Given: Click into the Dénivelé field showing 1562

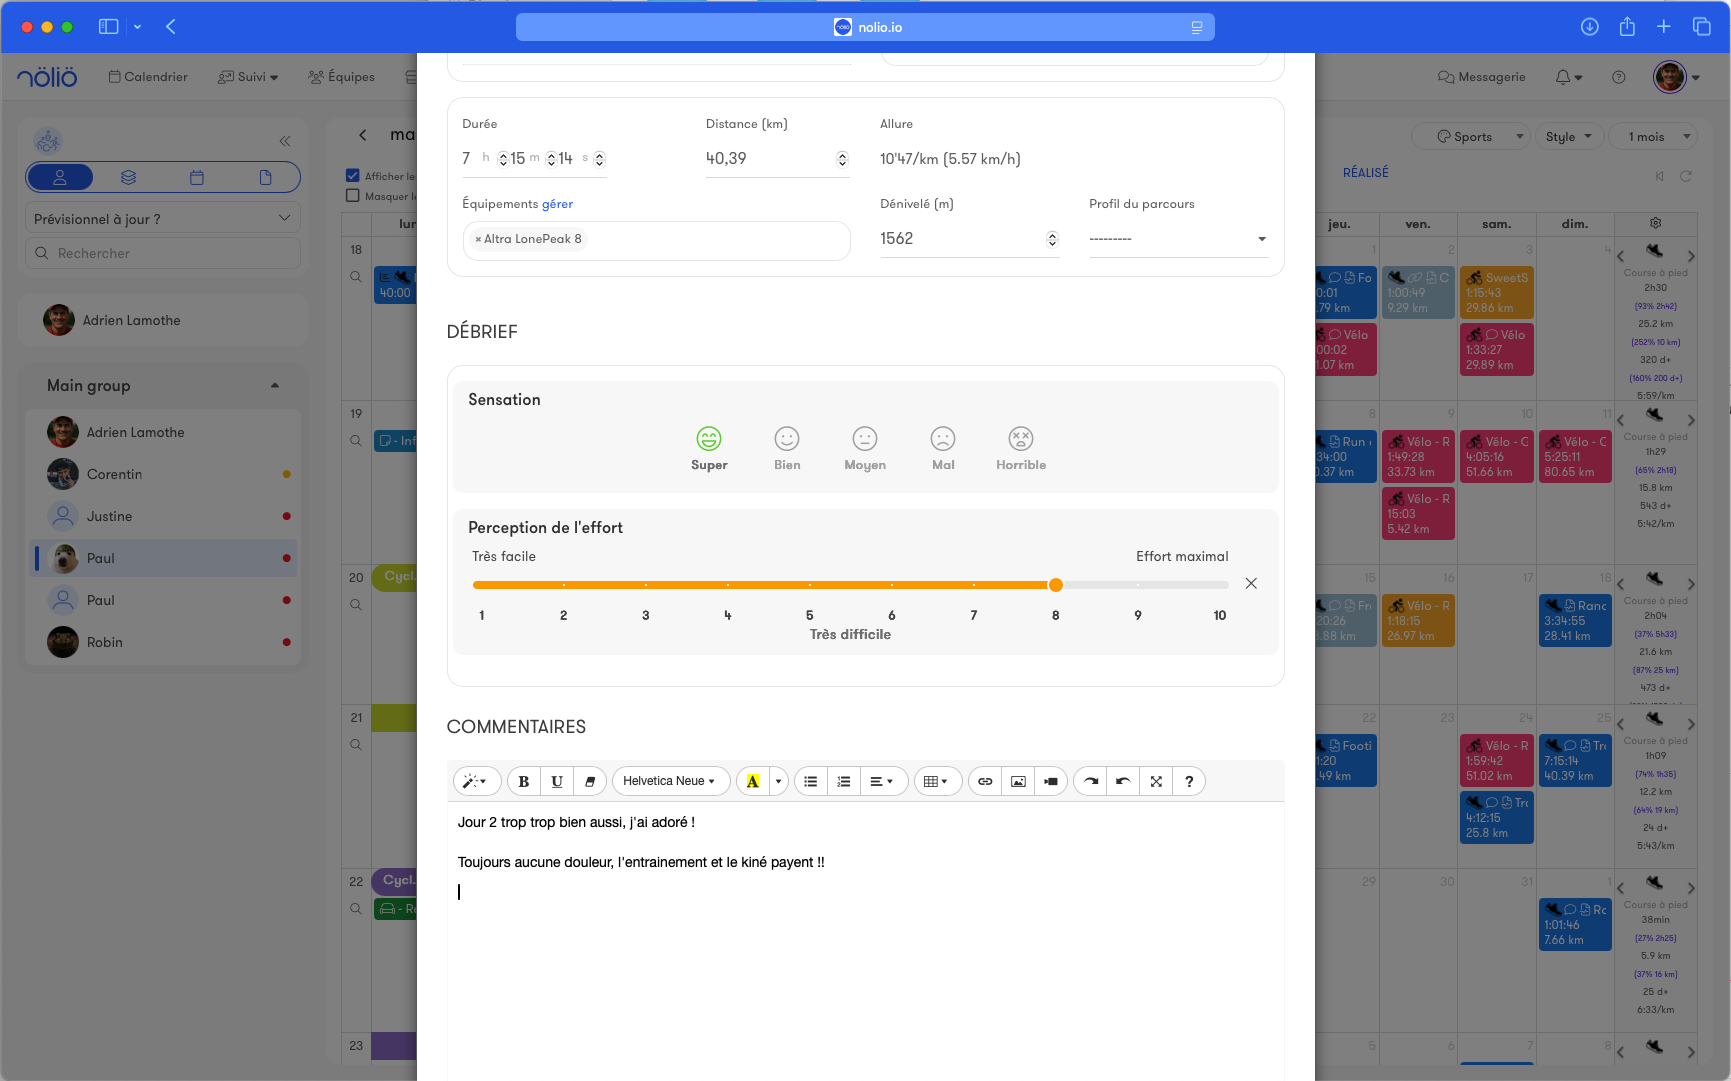Looking at the screenshot, I should 958,239.
